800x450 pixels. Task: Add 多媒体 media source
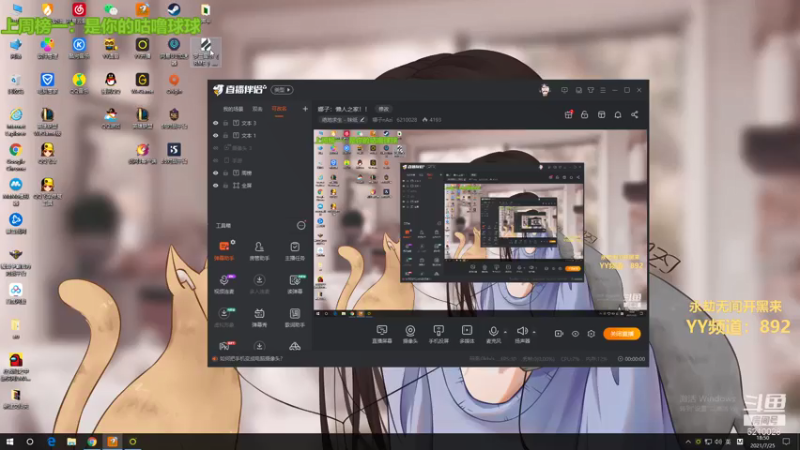[x=467, y=334]
